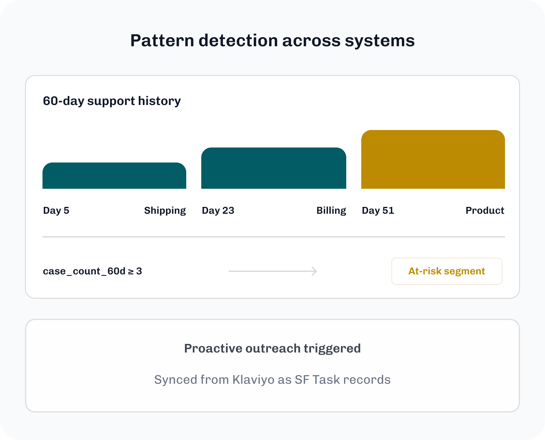The height and width of the screenshot is (440, 545).
Task: Click the 'Proactive outreach triggered' heading
Action: [x=272, y=348]
